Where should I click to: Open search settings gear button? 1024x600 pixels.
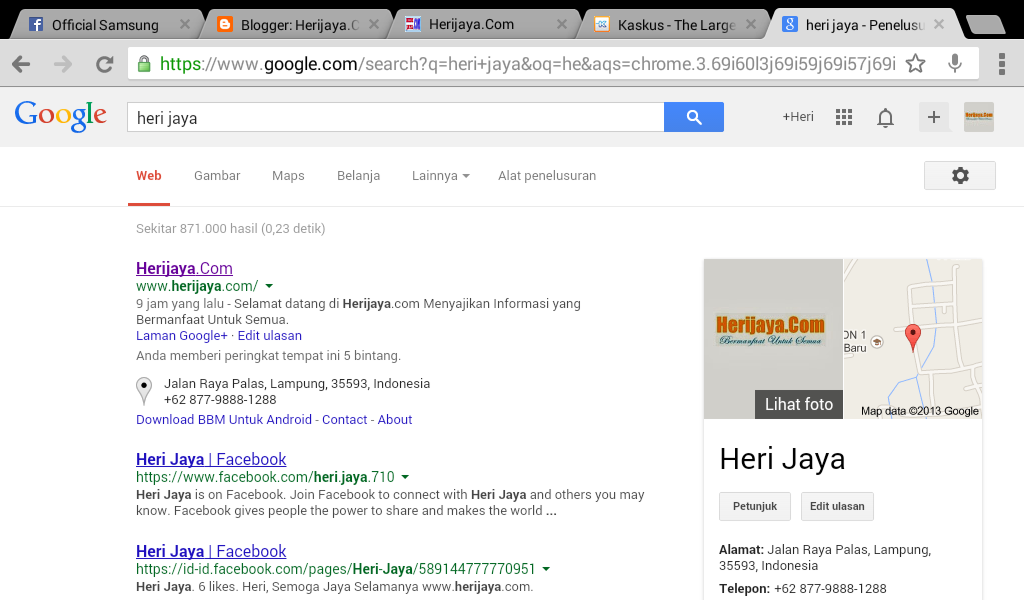959,175
